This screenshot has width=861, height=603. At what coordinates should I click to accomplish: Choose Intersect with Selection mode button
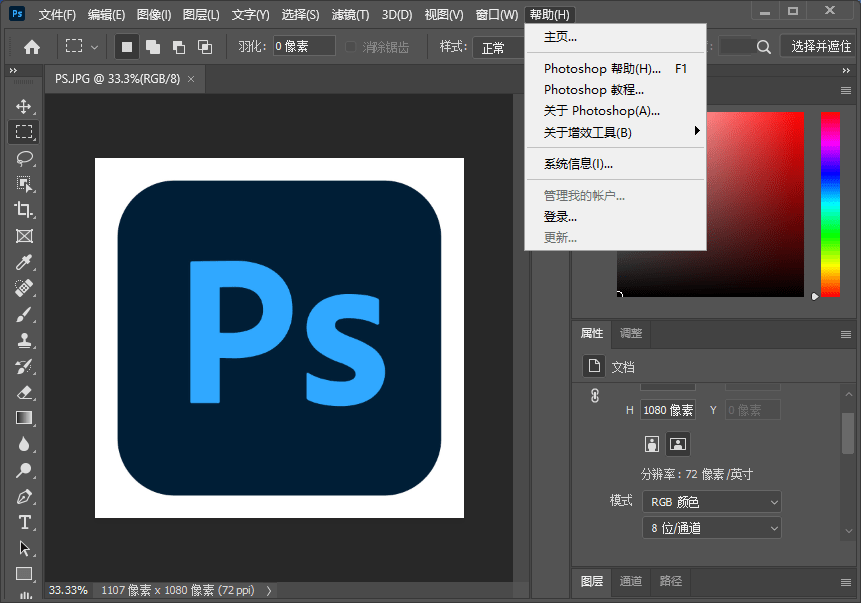[205, 47]
